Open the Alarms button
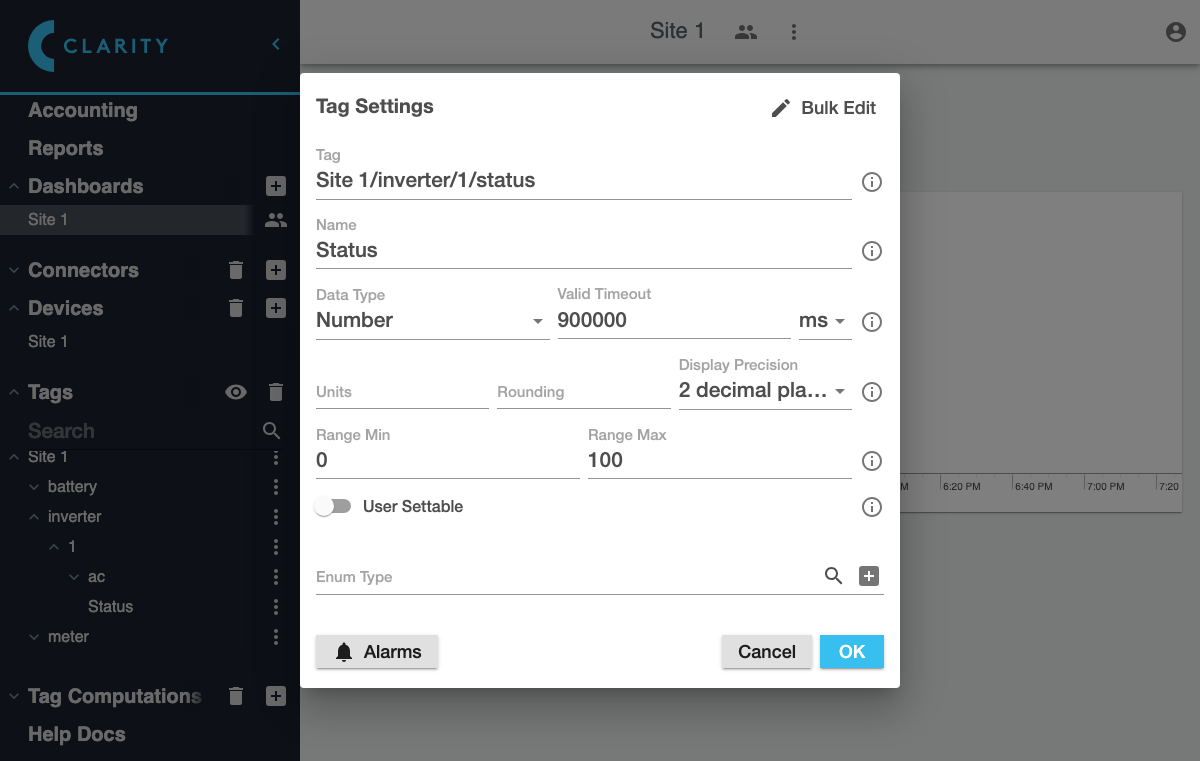The image size is (1200, 761). pos(377,652)
